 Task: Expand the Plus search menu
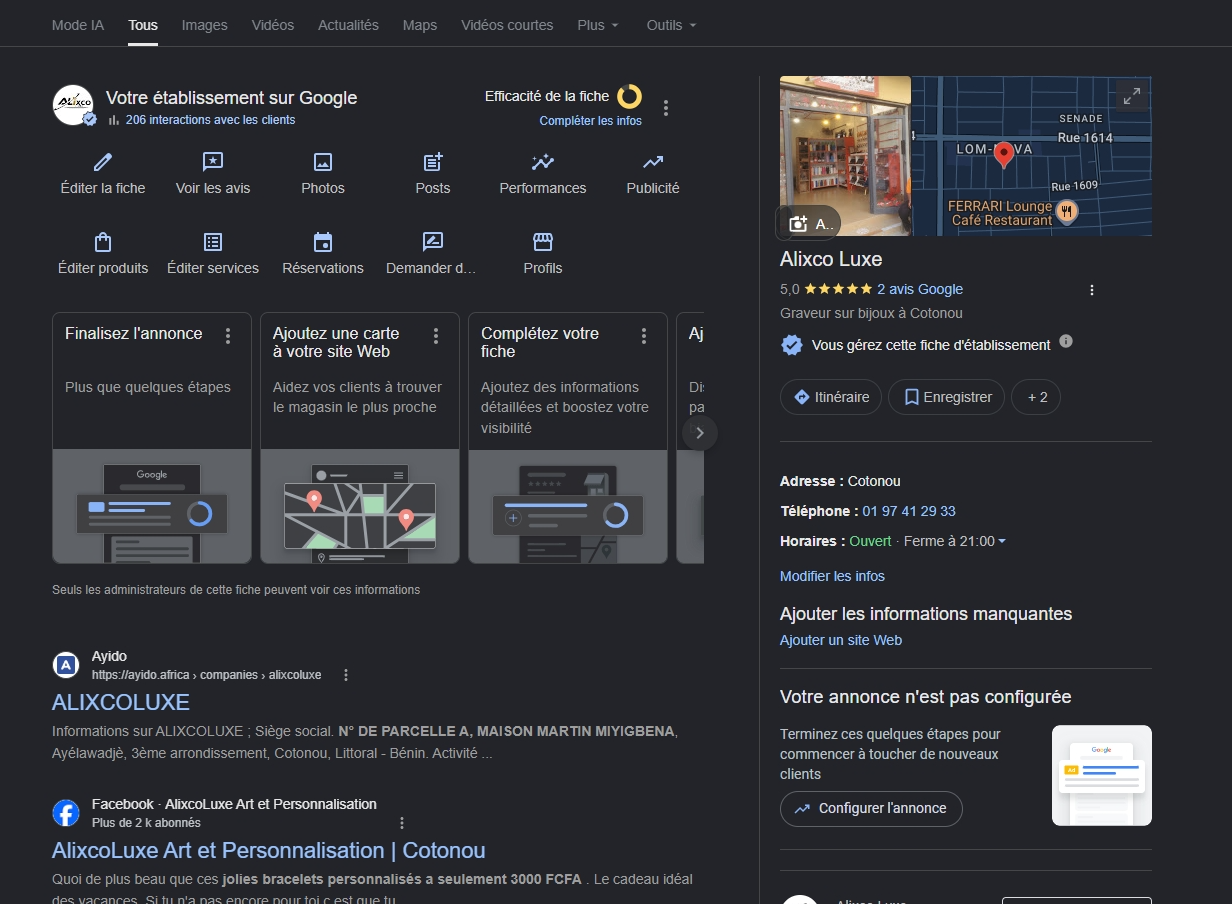click(598, 25)
